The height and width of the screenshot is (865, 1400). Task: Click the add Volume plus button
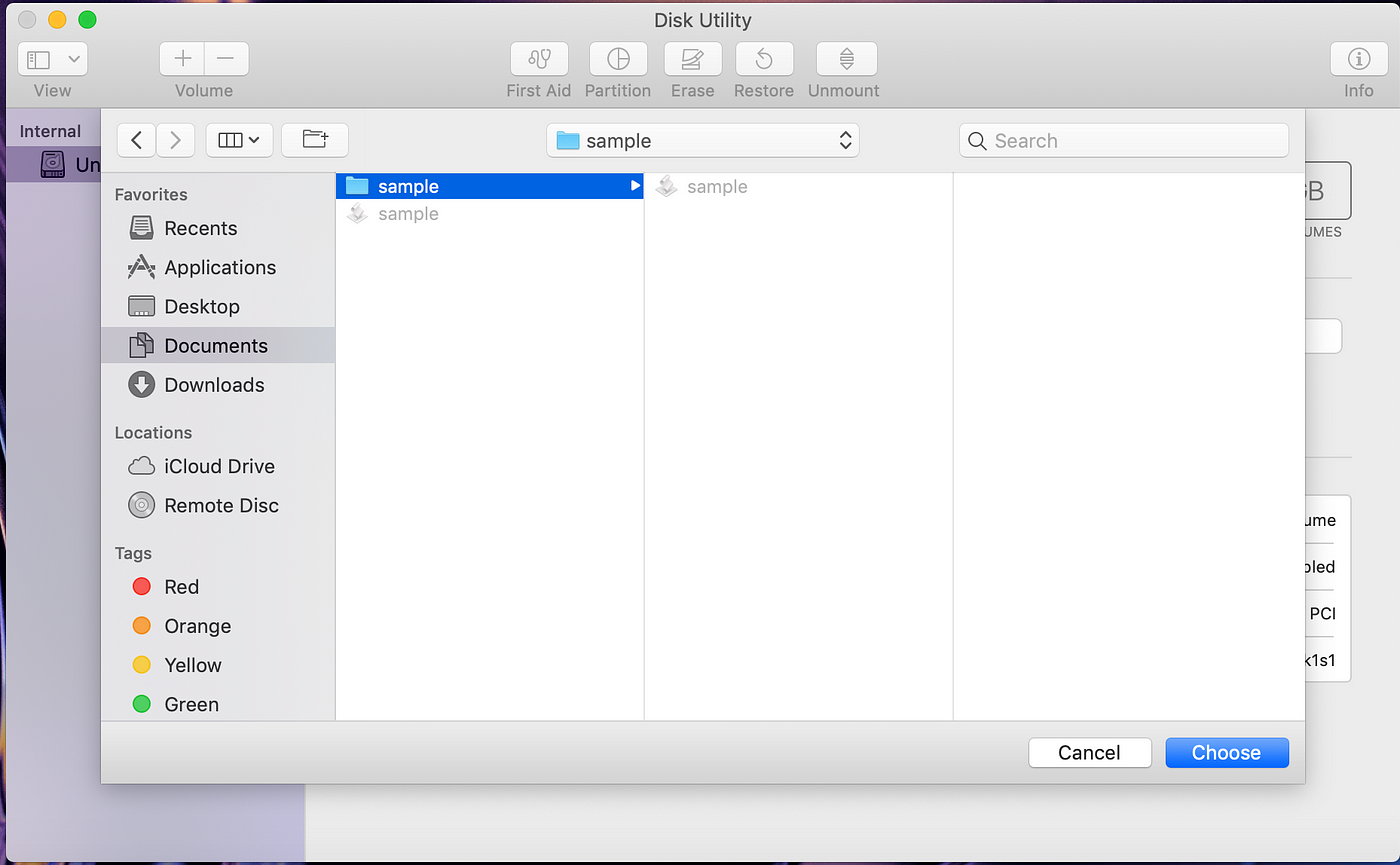182,59
